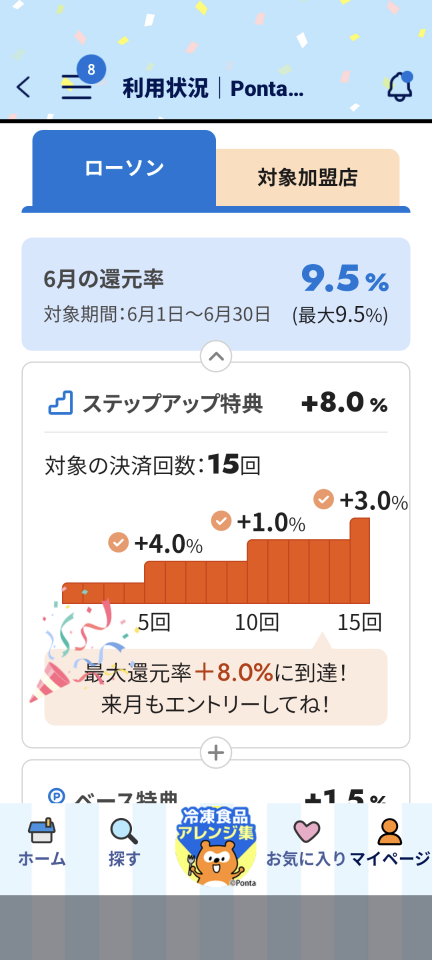
Task: Tap the staircase icon beside ステップアップ特典
Action: pyautogui.click(x=61, y=403)
